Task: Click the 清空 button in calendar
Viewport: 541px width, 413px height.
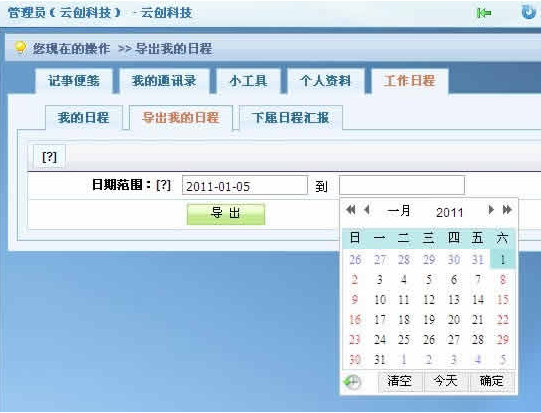Action: coord(400,381)
